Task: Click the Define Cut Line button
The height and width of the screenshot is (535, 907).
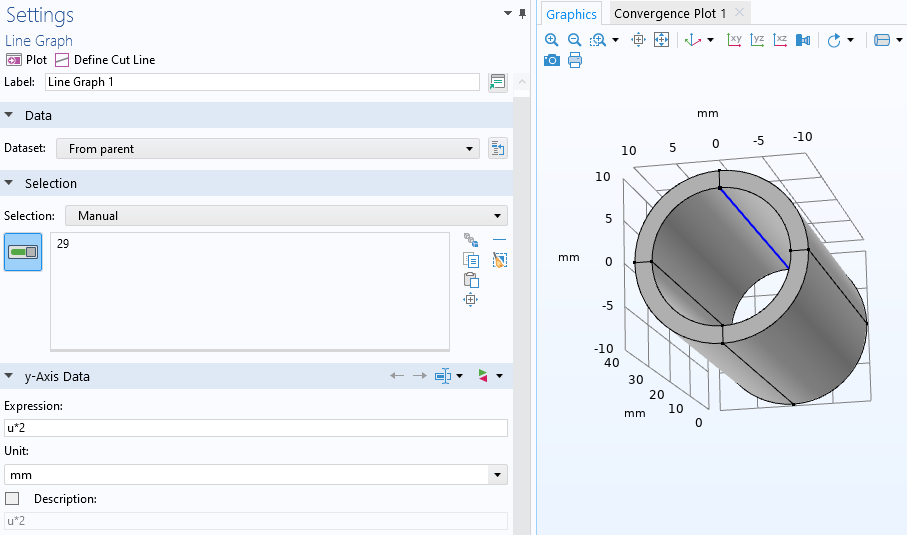Action: pyautogui.click(x=105, y=60)
